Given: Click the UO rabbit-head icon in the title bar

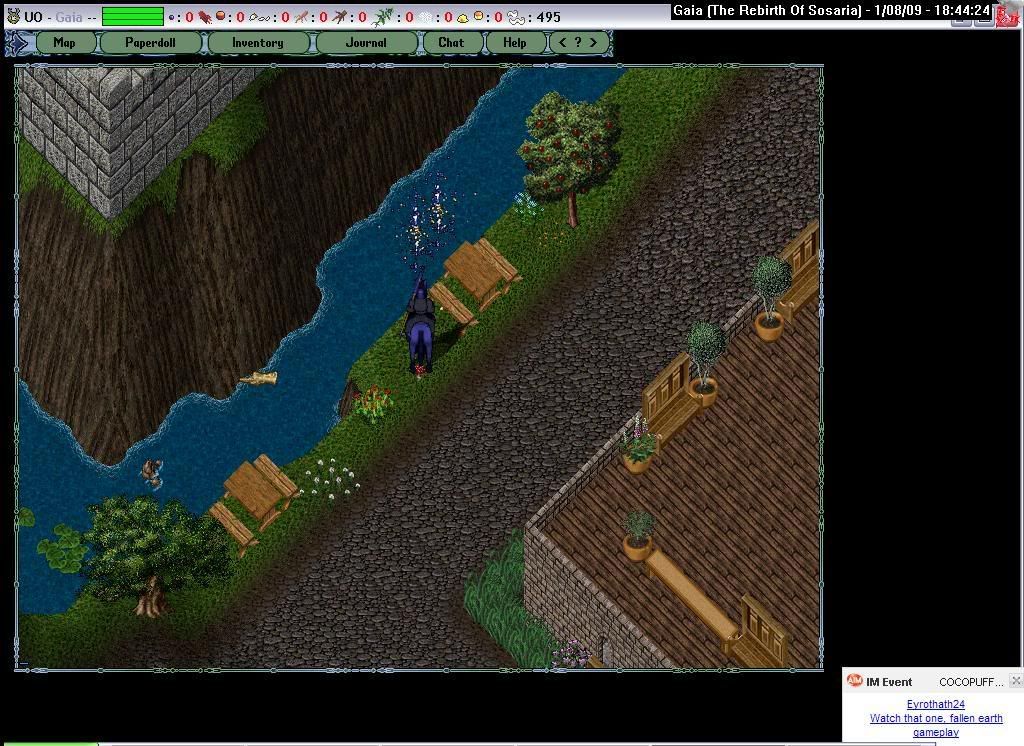Looking at the screenshot, I should pyautogui.click(x=12, y=16).
